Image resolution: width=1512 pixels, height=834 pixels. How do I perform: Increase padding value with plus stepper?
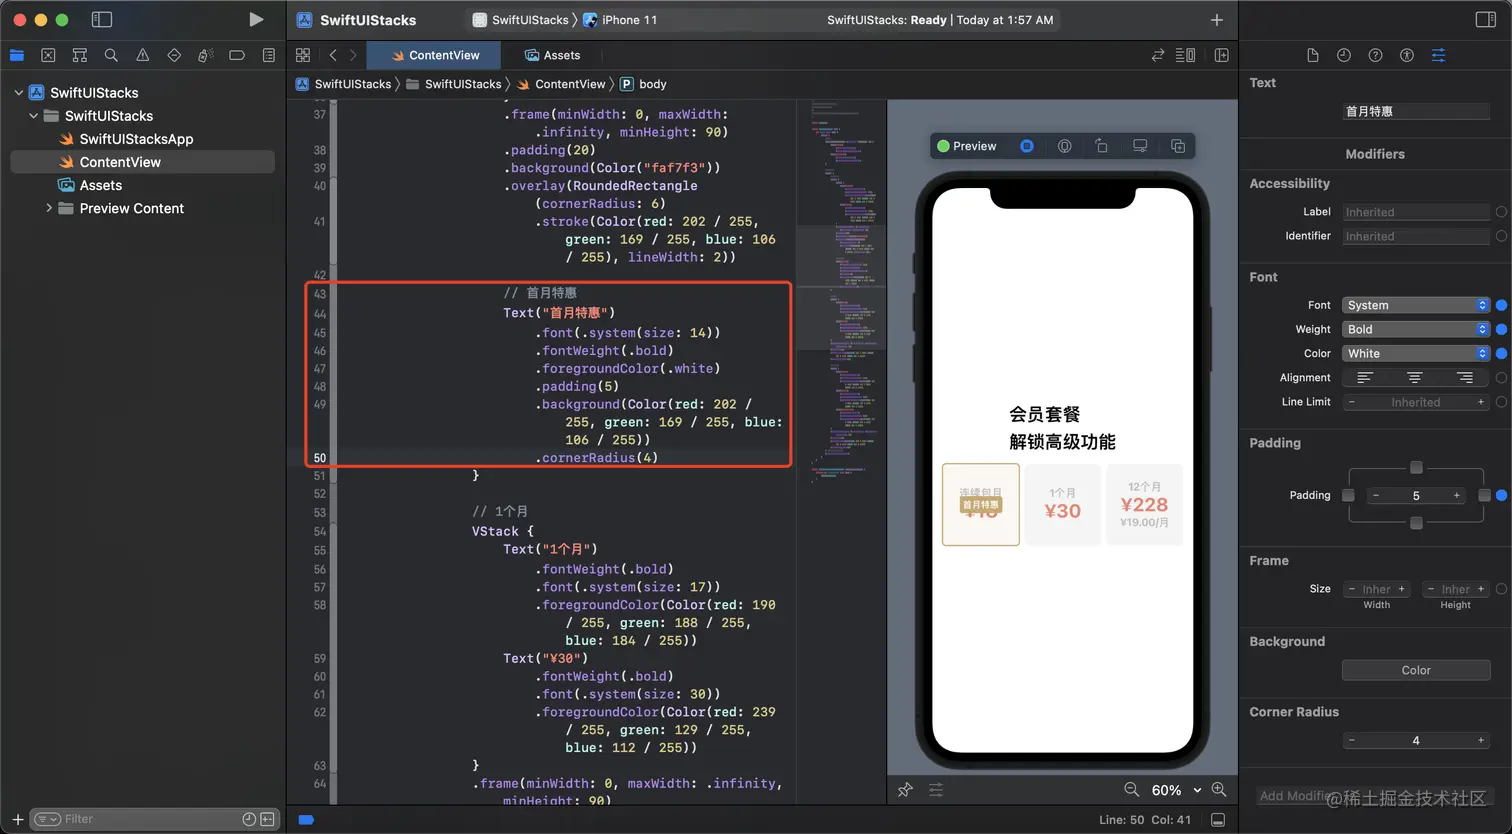[1456, 496]
